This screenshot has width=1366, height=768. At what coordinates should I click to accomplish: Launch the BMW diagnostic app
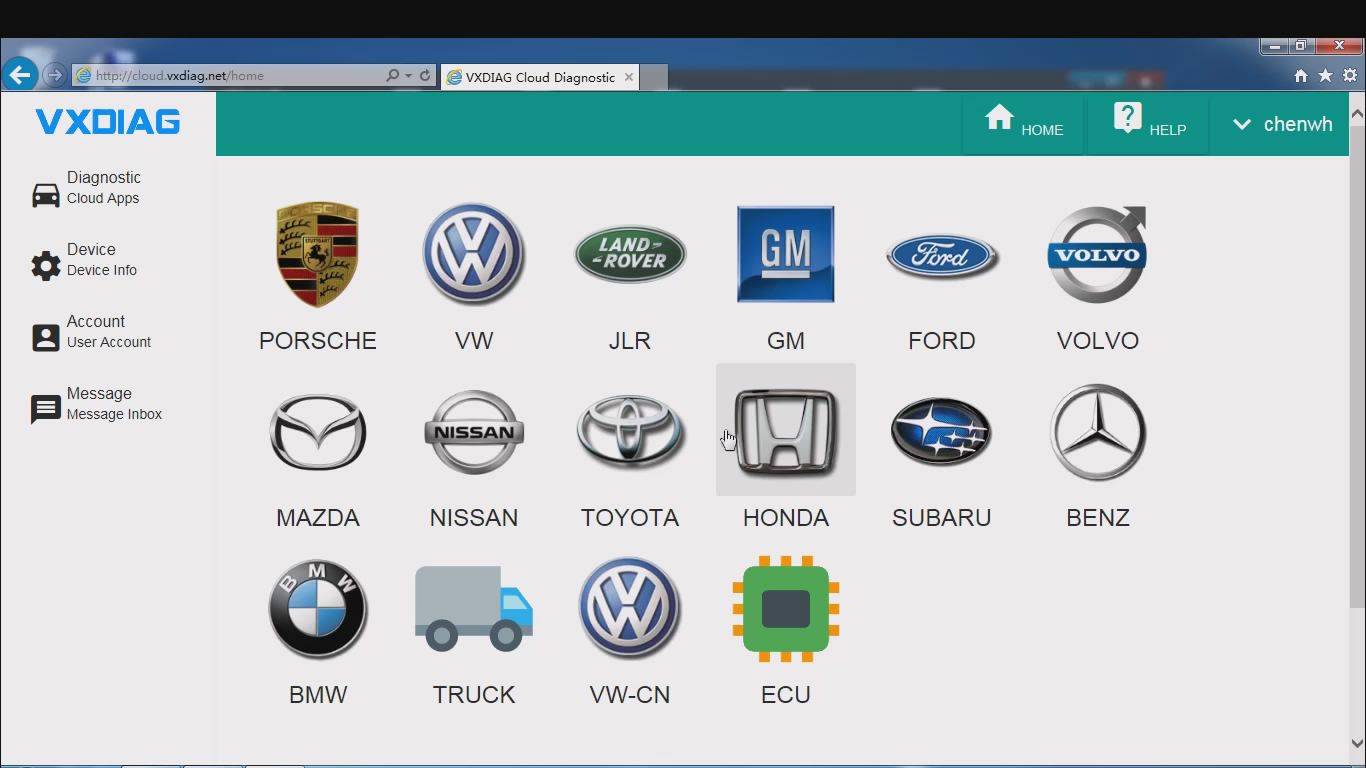(x=318, y=608)
